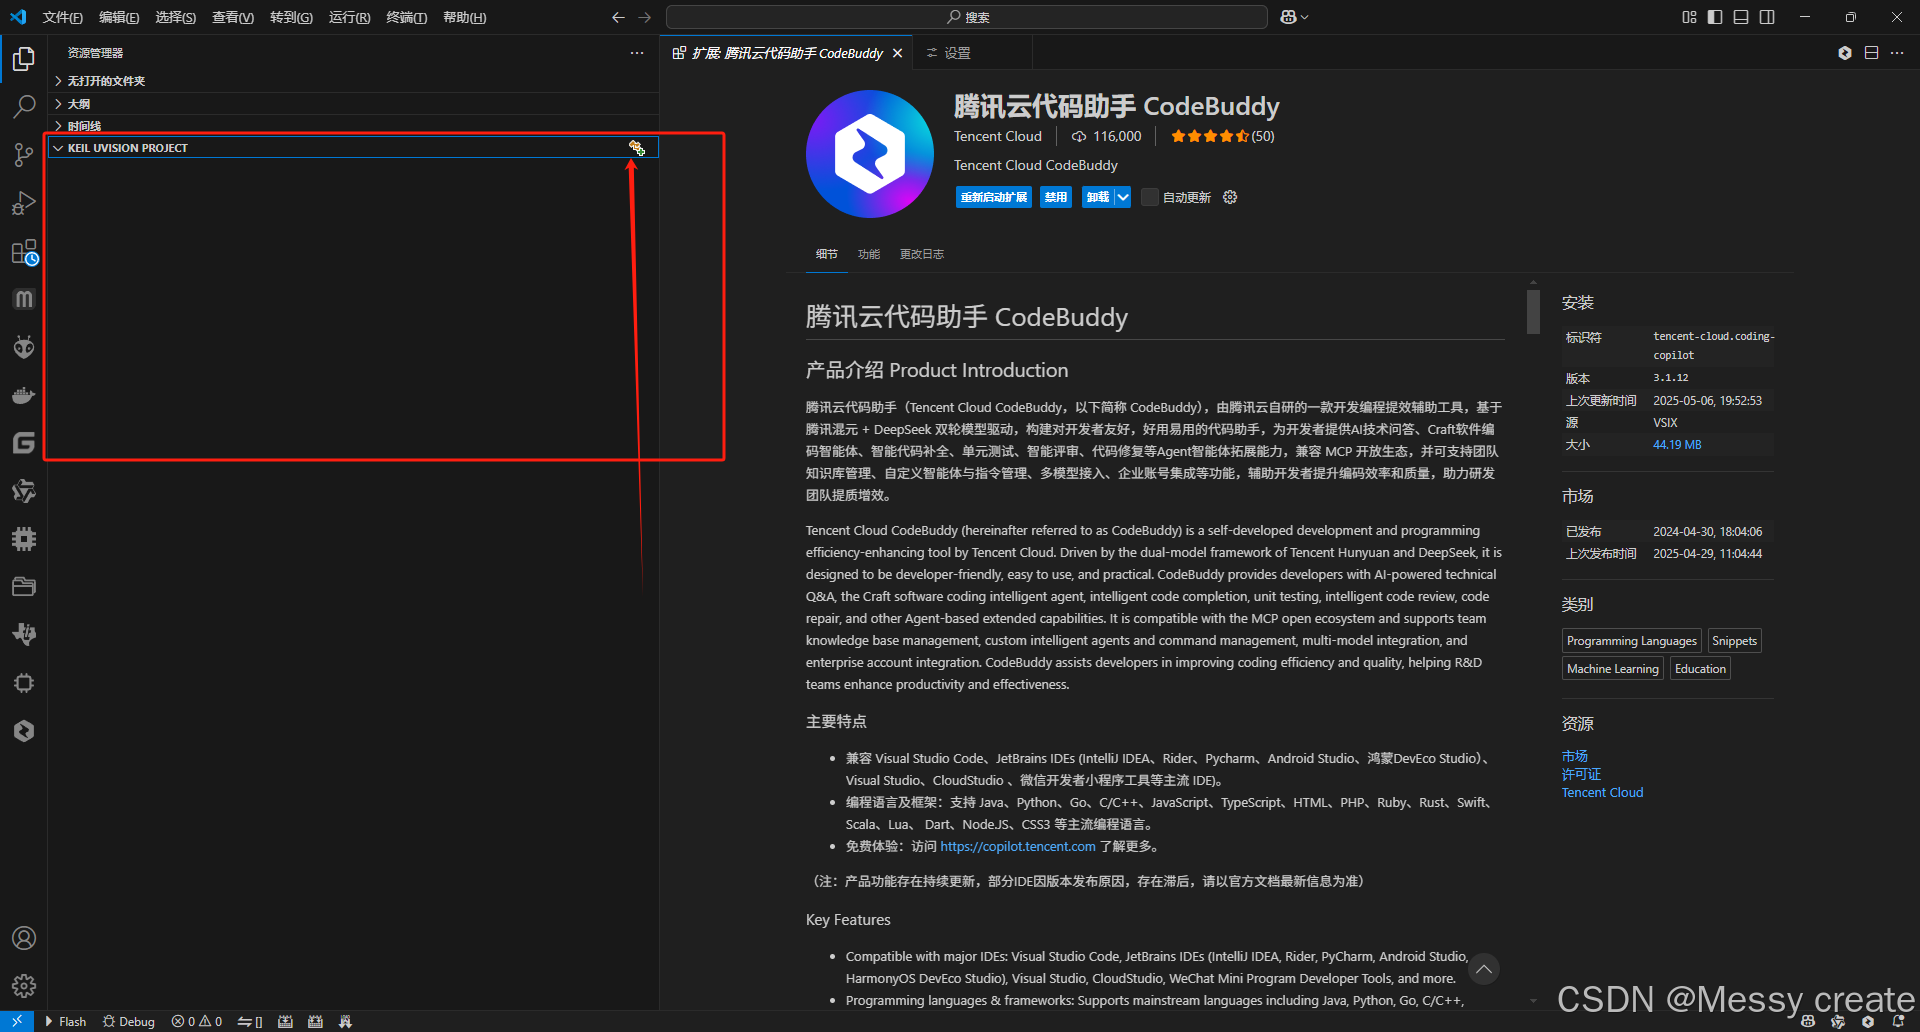1920x1032 pixels.
Task: Open Explorer panel more actions ellipsis
Action: [x=637, y=53]
